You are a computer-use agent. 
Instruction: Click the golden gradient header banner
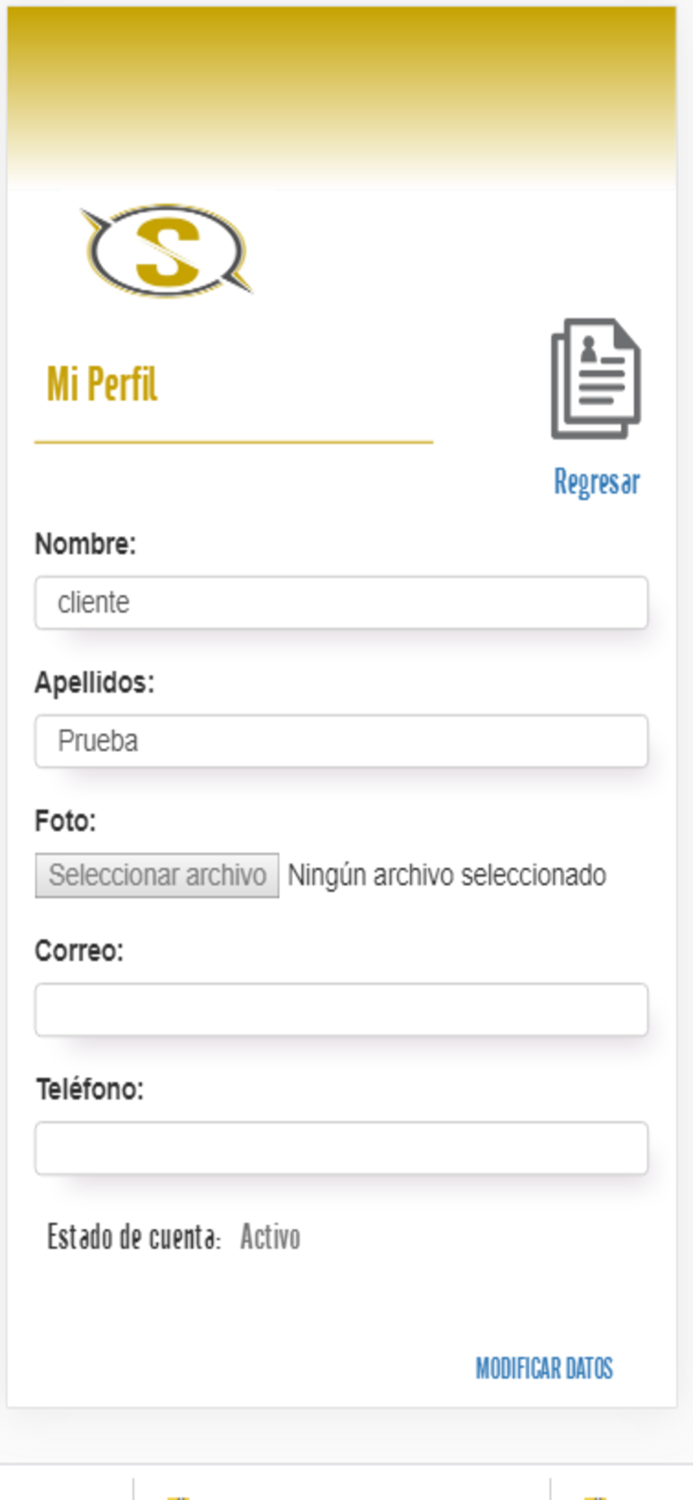[x=341, y=95]
